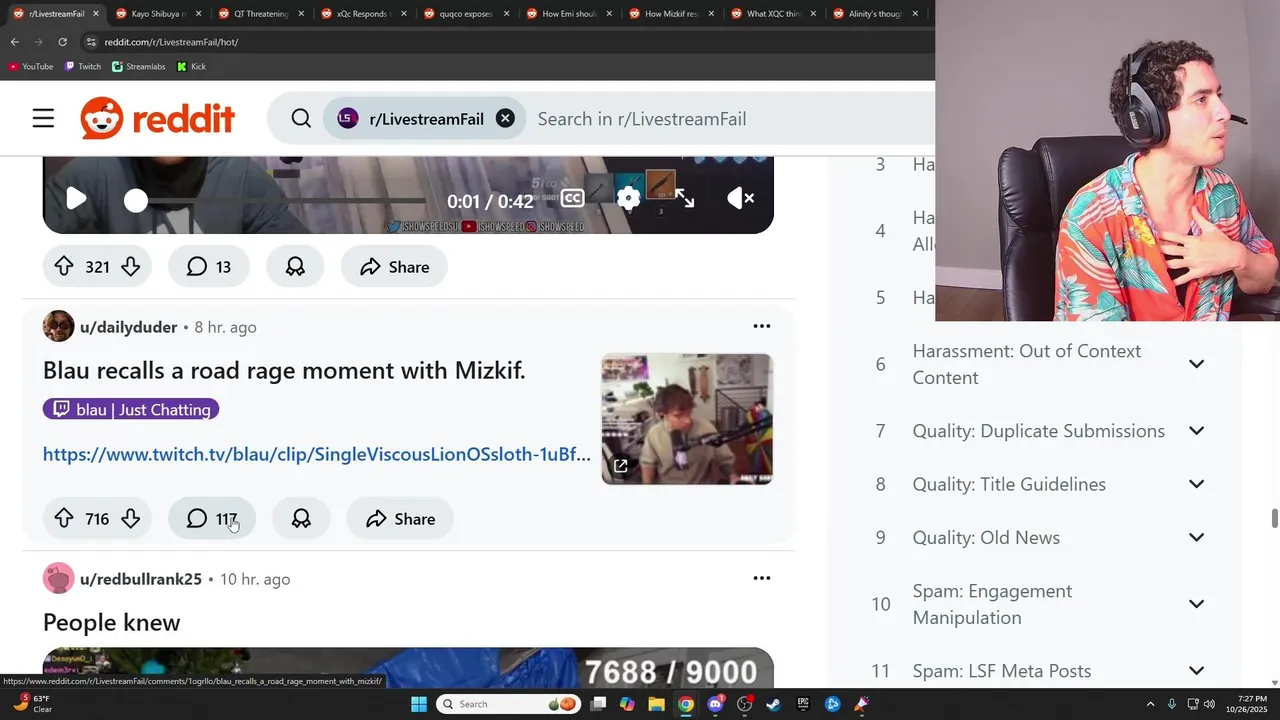Open options menu for People knew post

point(762,578)
